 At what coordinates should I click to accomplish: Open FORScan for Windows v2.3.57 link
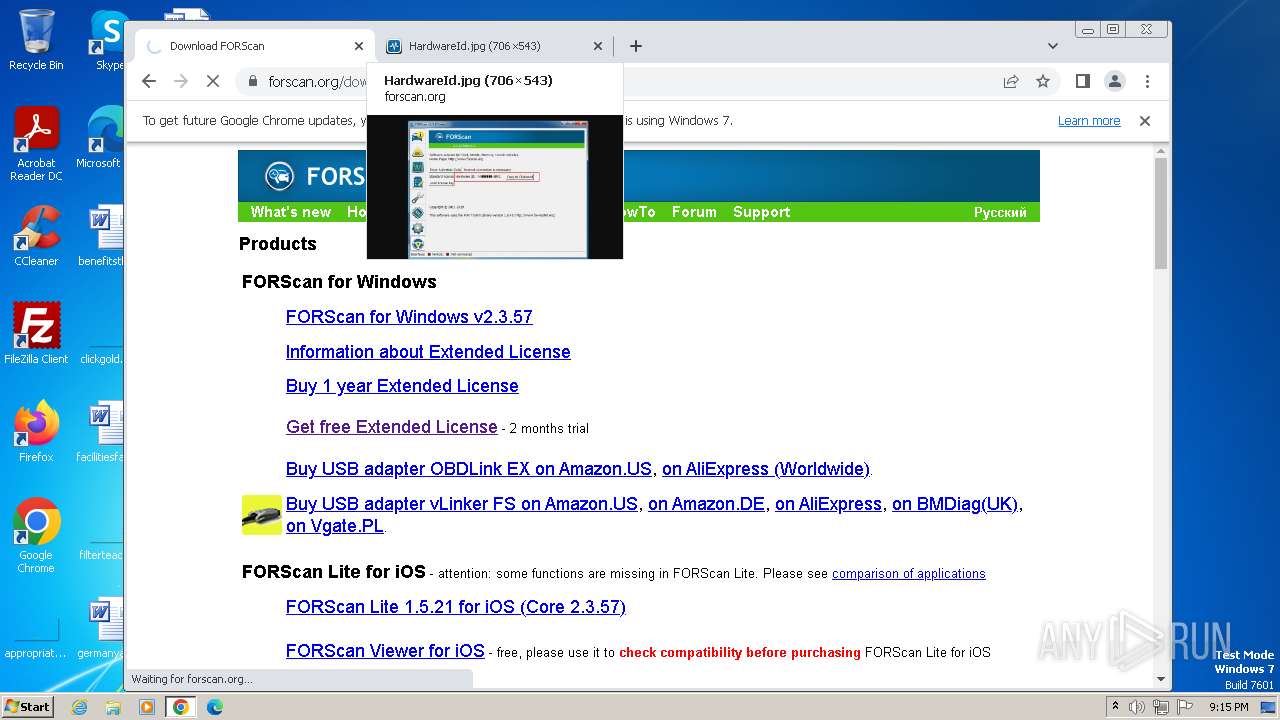409,317
